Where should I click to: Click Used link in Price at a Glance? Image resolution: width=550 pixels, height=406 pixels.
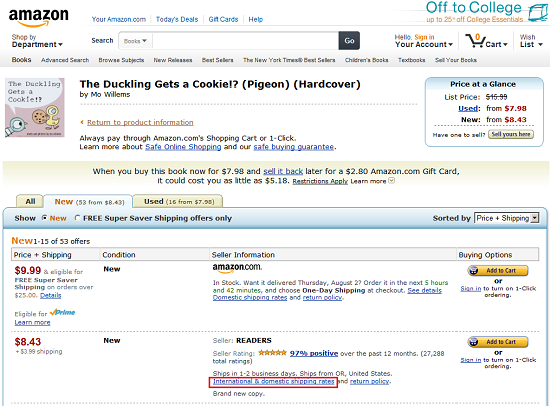[468, 108]
